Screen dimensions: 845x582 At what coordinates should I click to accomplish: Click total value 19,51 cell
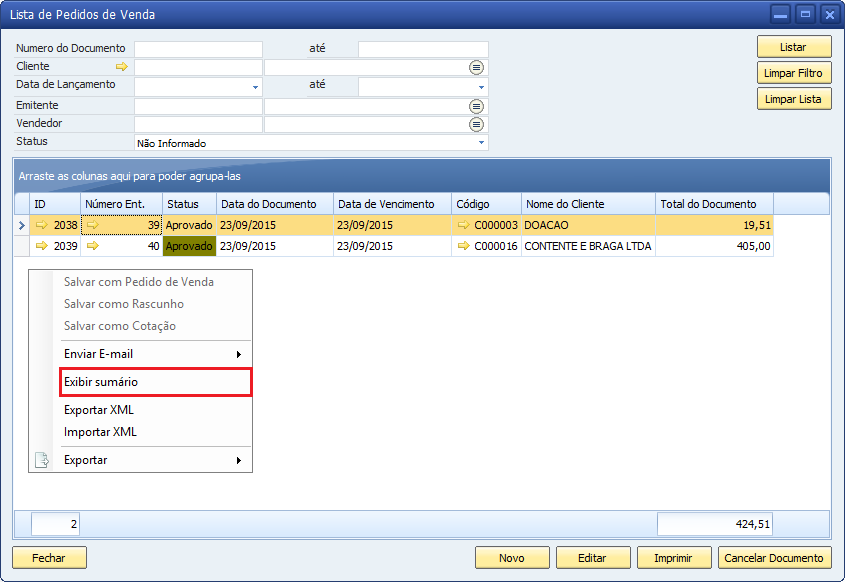[715, 225]
